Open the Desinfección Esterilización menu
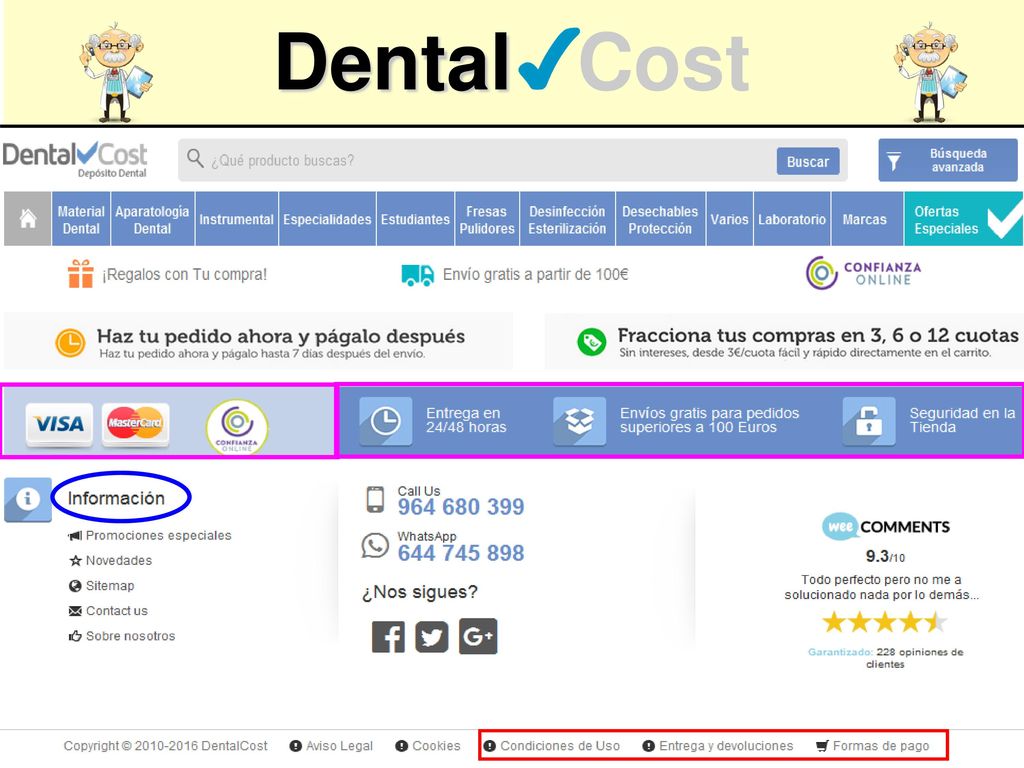The width and height of the screenshot is (1024, 768). click(x=567, y=219)
